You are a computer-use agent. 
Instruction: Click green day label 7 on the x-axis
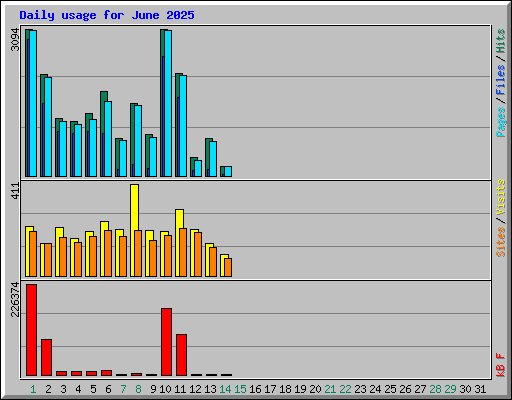123,389
